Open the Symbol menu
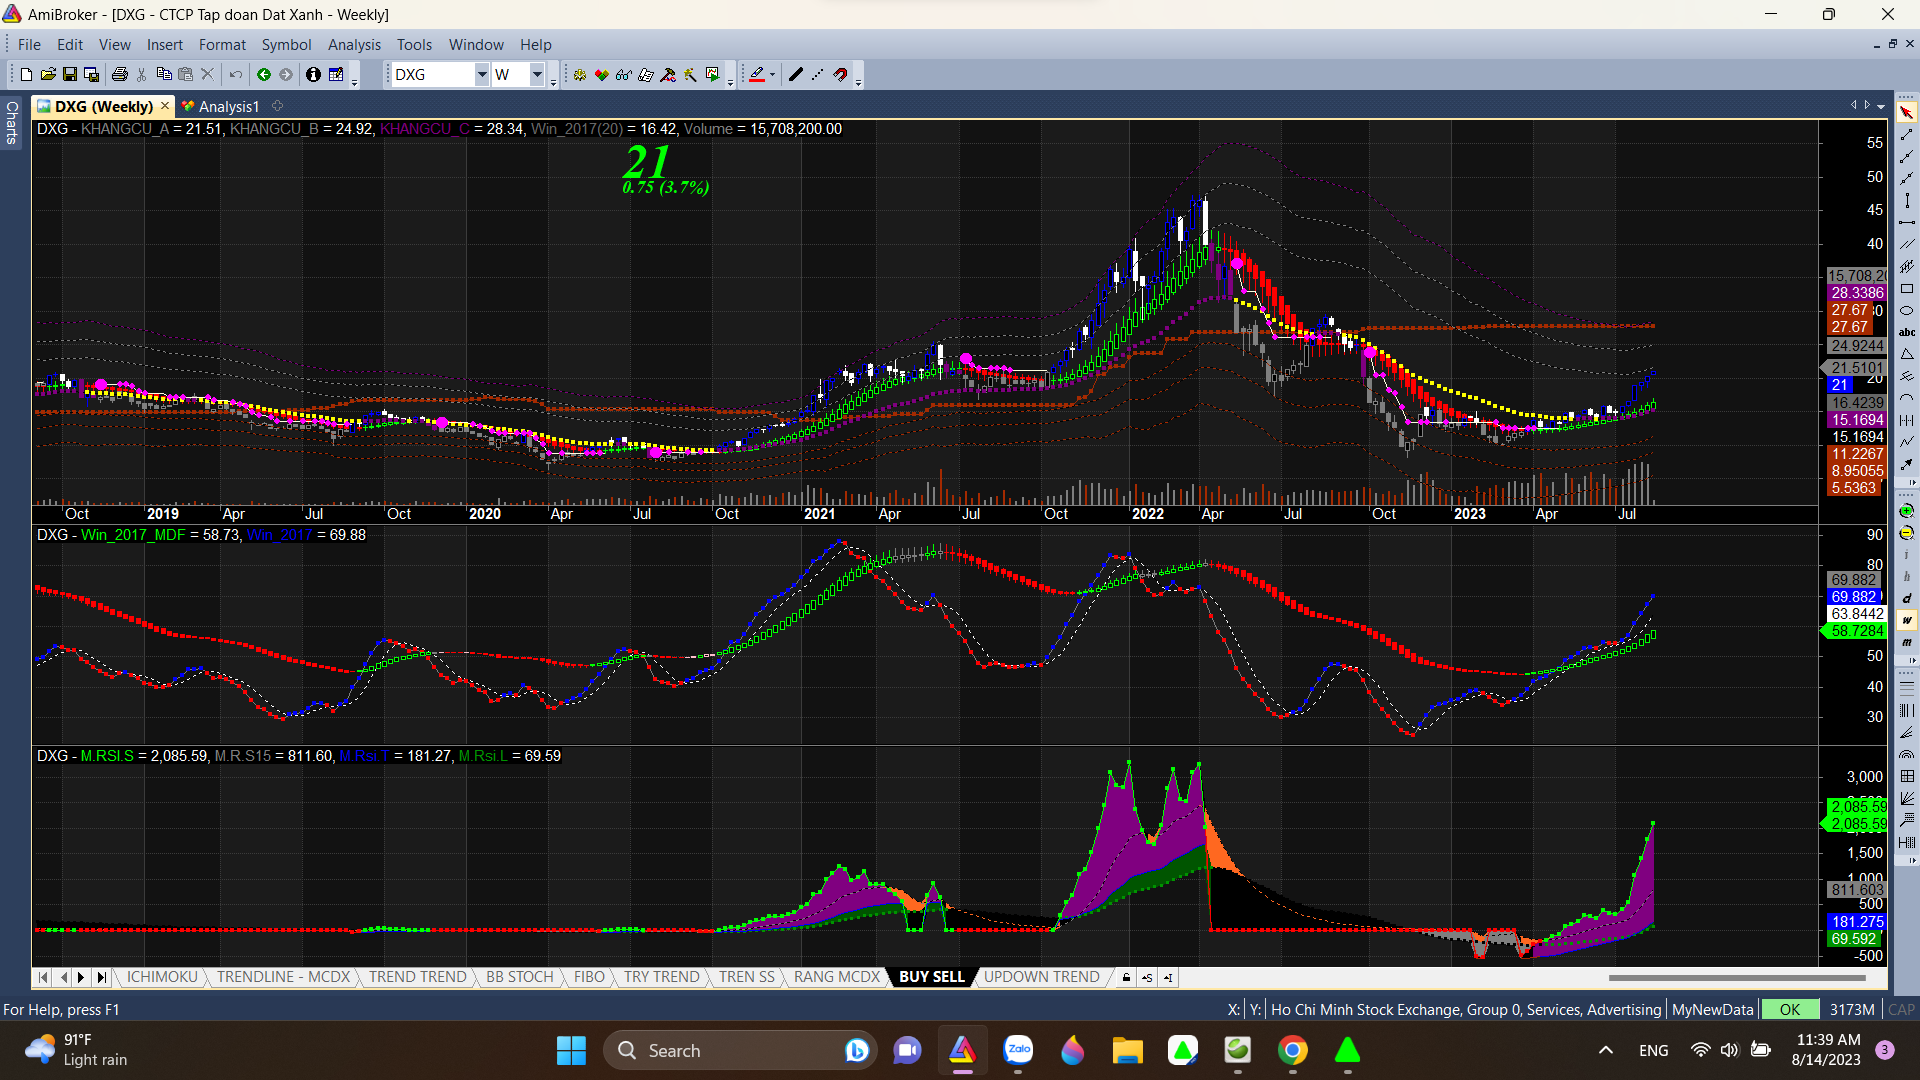The height and width of the screenshot is (1080, 1920). [286, 45]
